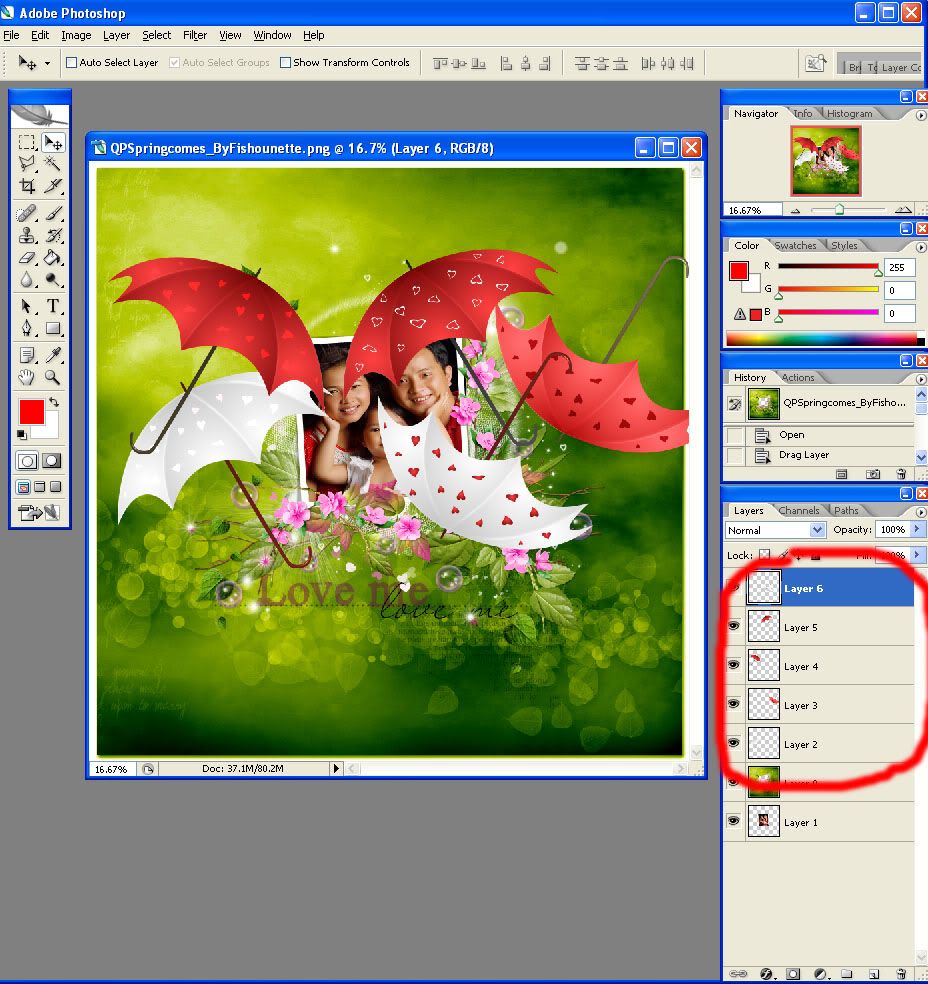Switch to the Channels tab
Viewport: 928px width, 984px height.
click(x=798, y=510)
